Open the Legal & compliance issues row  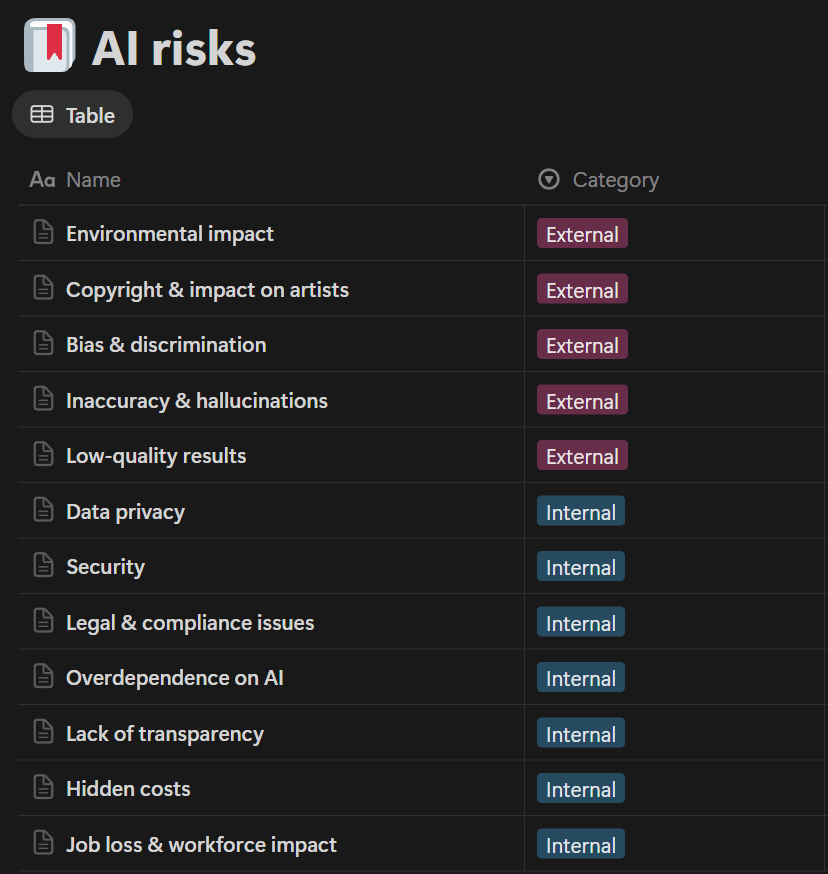[190, 622]
